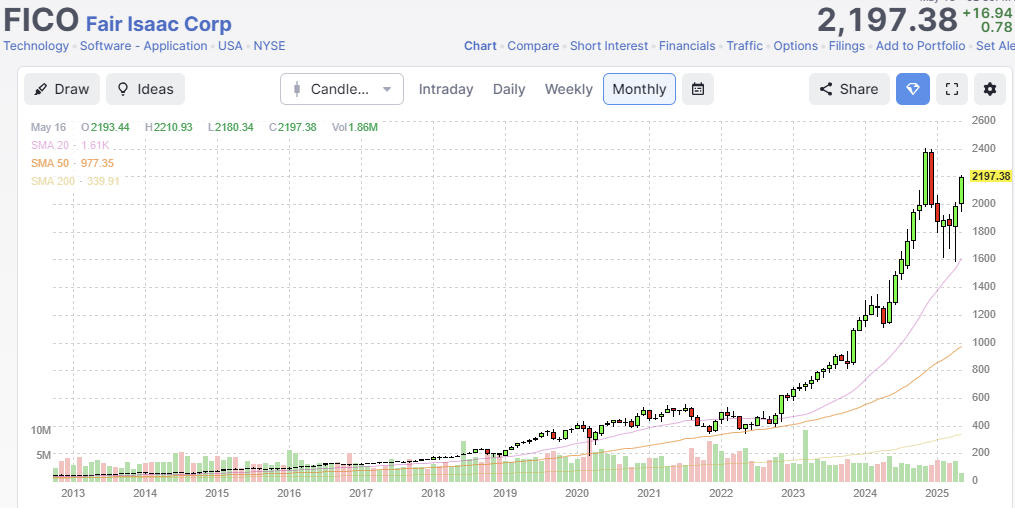Expand the Candle chart type dropdown
The height and width of the screenshot is (508, 1015).
(342, 89)
